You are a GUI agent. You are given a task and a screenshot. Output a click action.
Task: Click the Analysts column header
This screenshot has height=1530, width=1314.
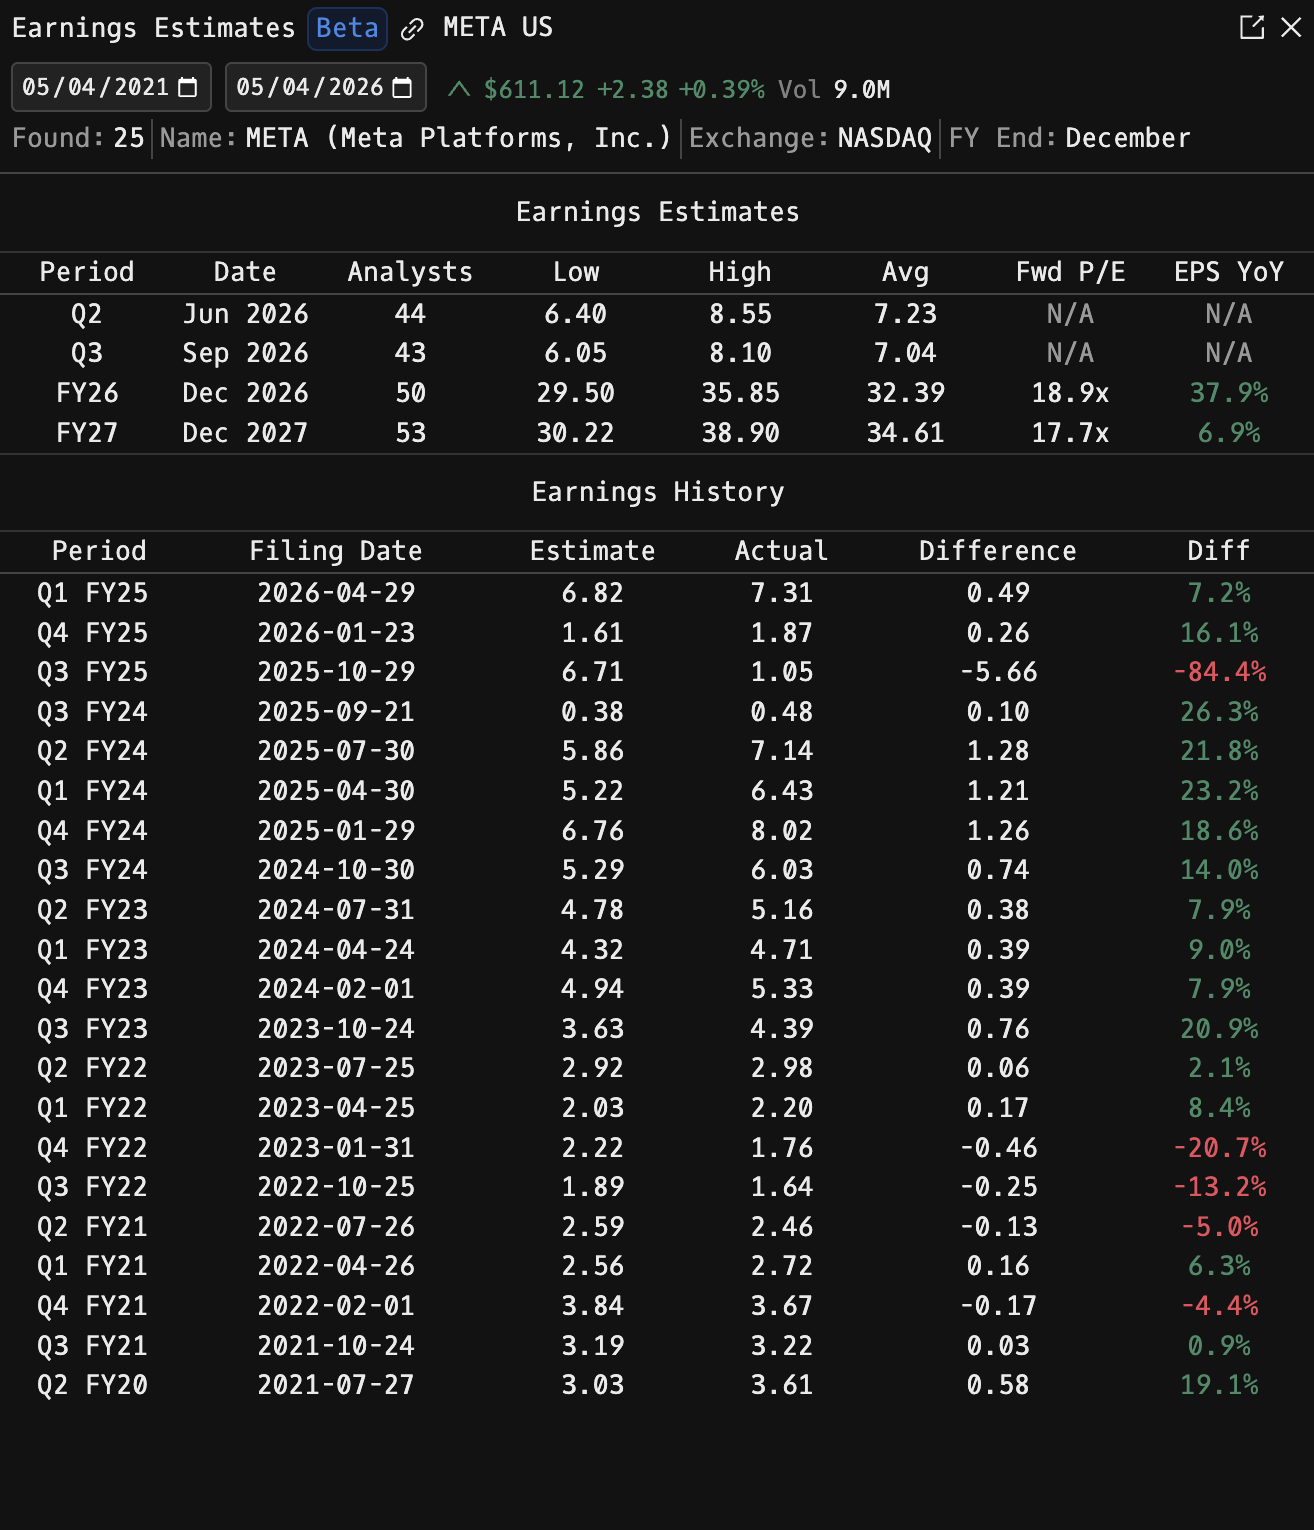point(410,272)
